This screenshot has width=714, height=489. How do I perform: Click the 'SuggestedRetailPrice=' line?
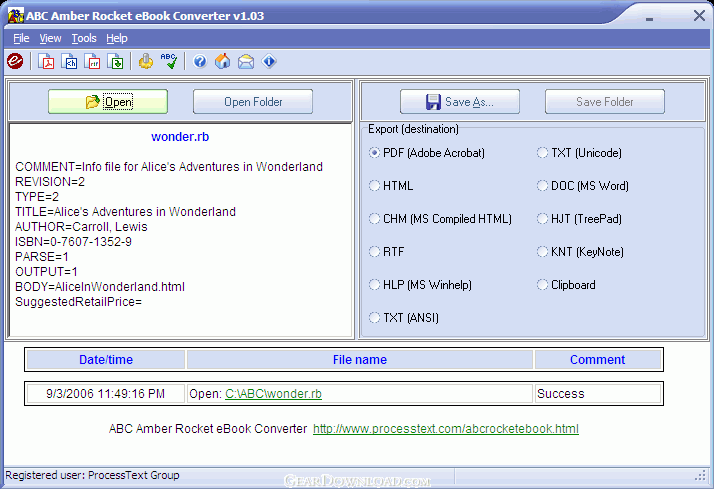78,302
